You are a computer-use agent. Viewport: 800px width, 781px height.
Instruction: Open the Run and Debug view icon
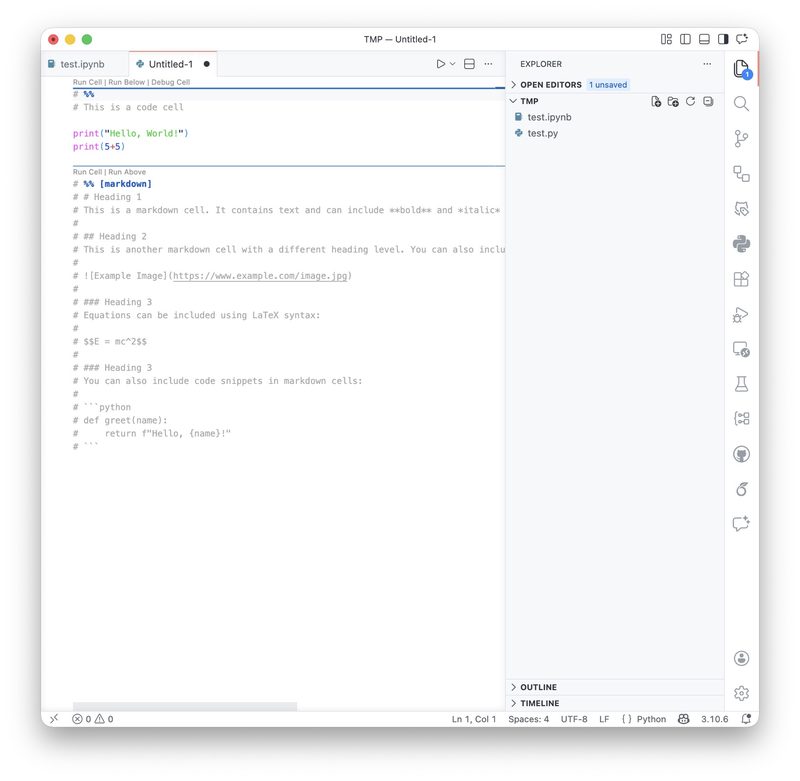741,315
